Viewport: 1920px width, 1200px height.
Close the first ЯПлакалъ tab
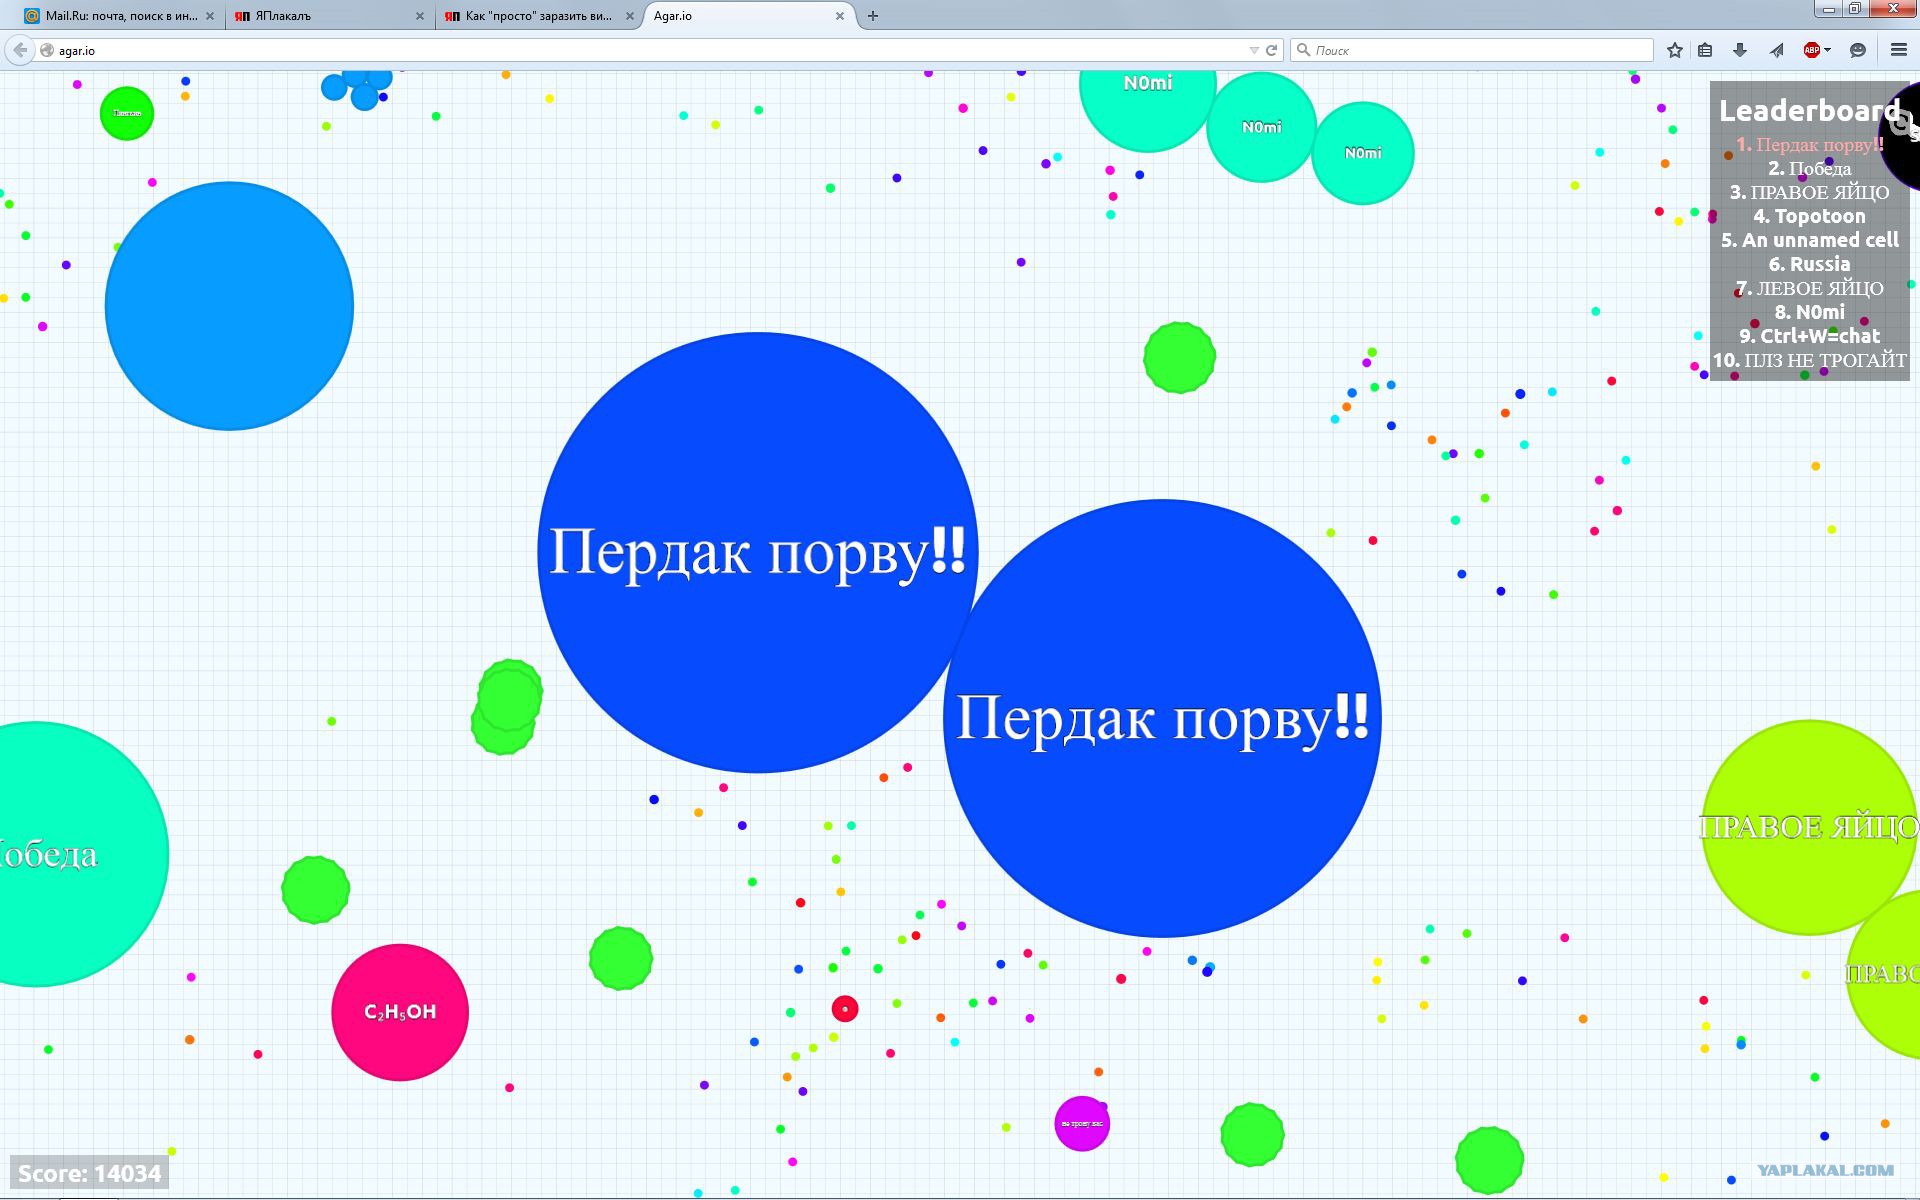coord(420,16)
